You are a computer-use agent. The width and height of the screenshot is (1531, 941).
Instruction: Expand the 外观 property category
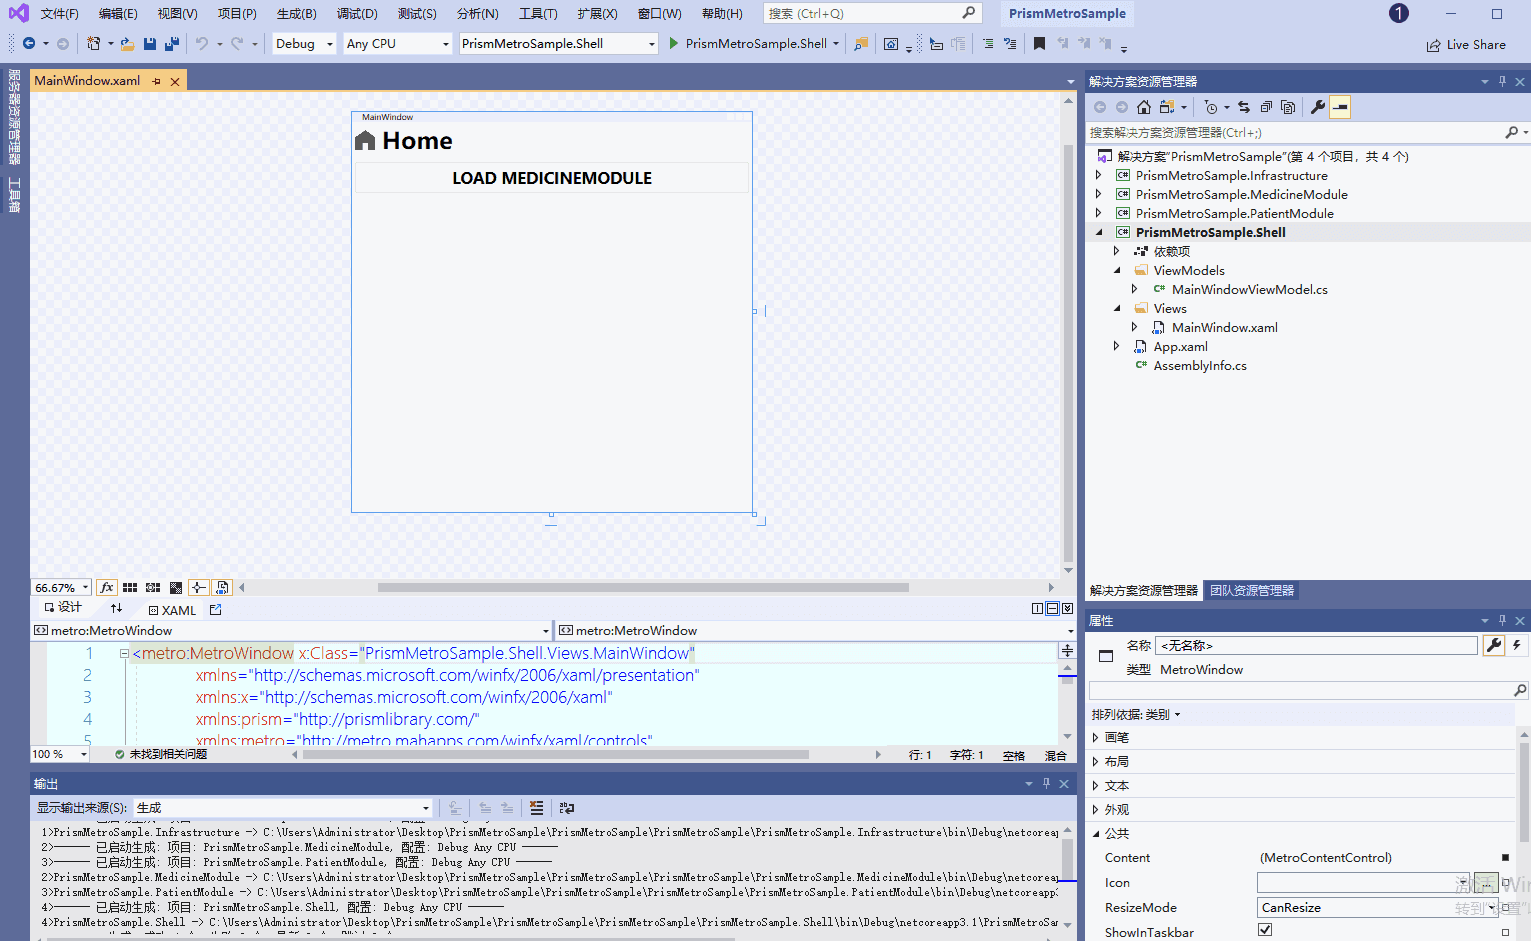pos(1096,809)
